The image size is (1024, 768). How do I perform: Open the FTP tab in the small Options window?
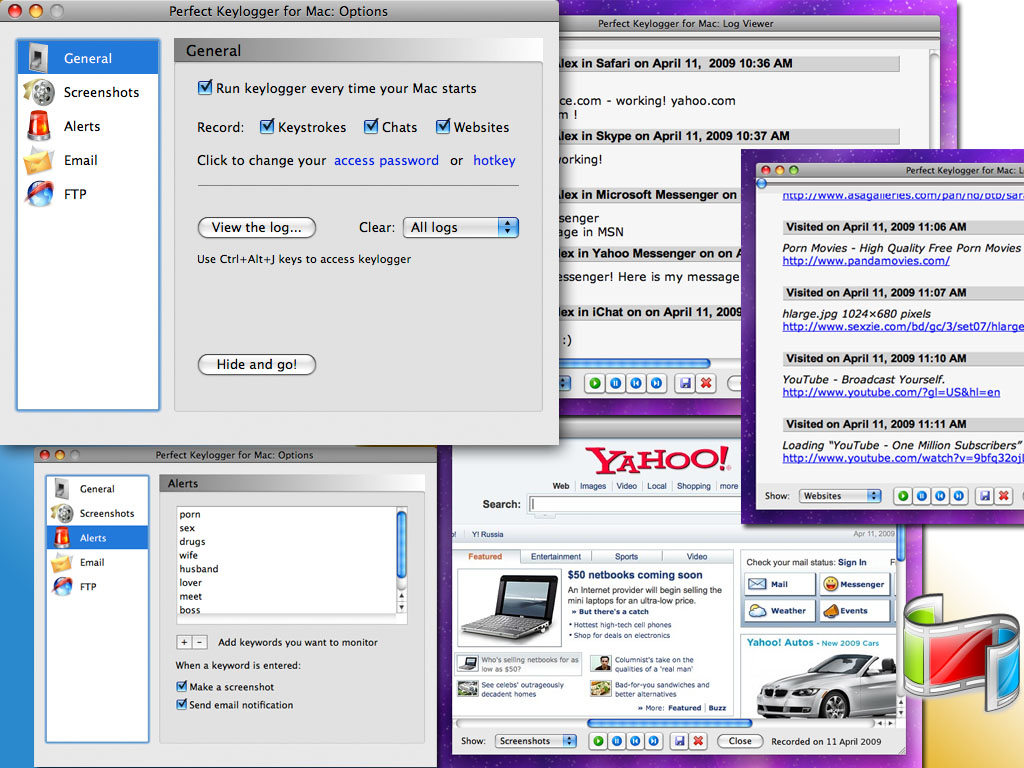click(97, 586)
